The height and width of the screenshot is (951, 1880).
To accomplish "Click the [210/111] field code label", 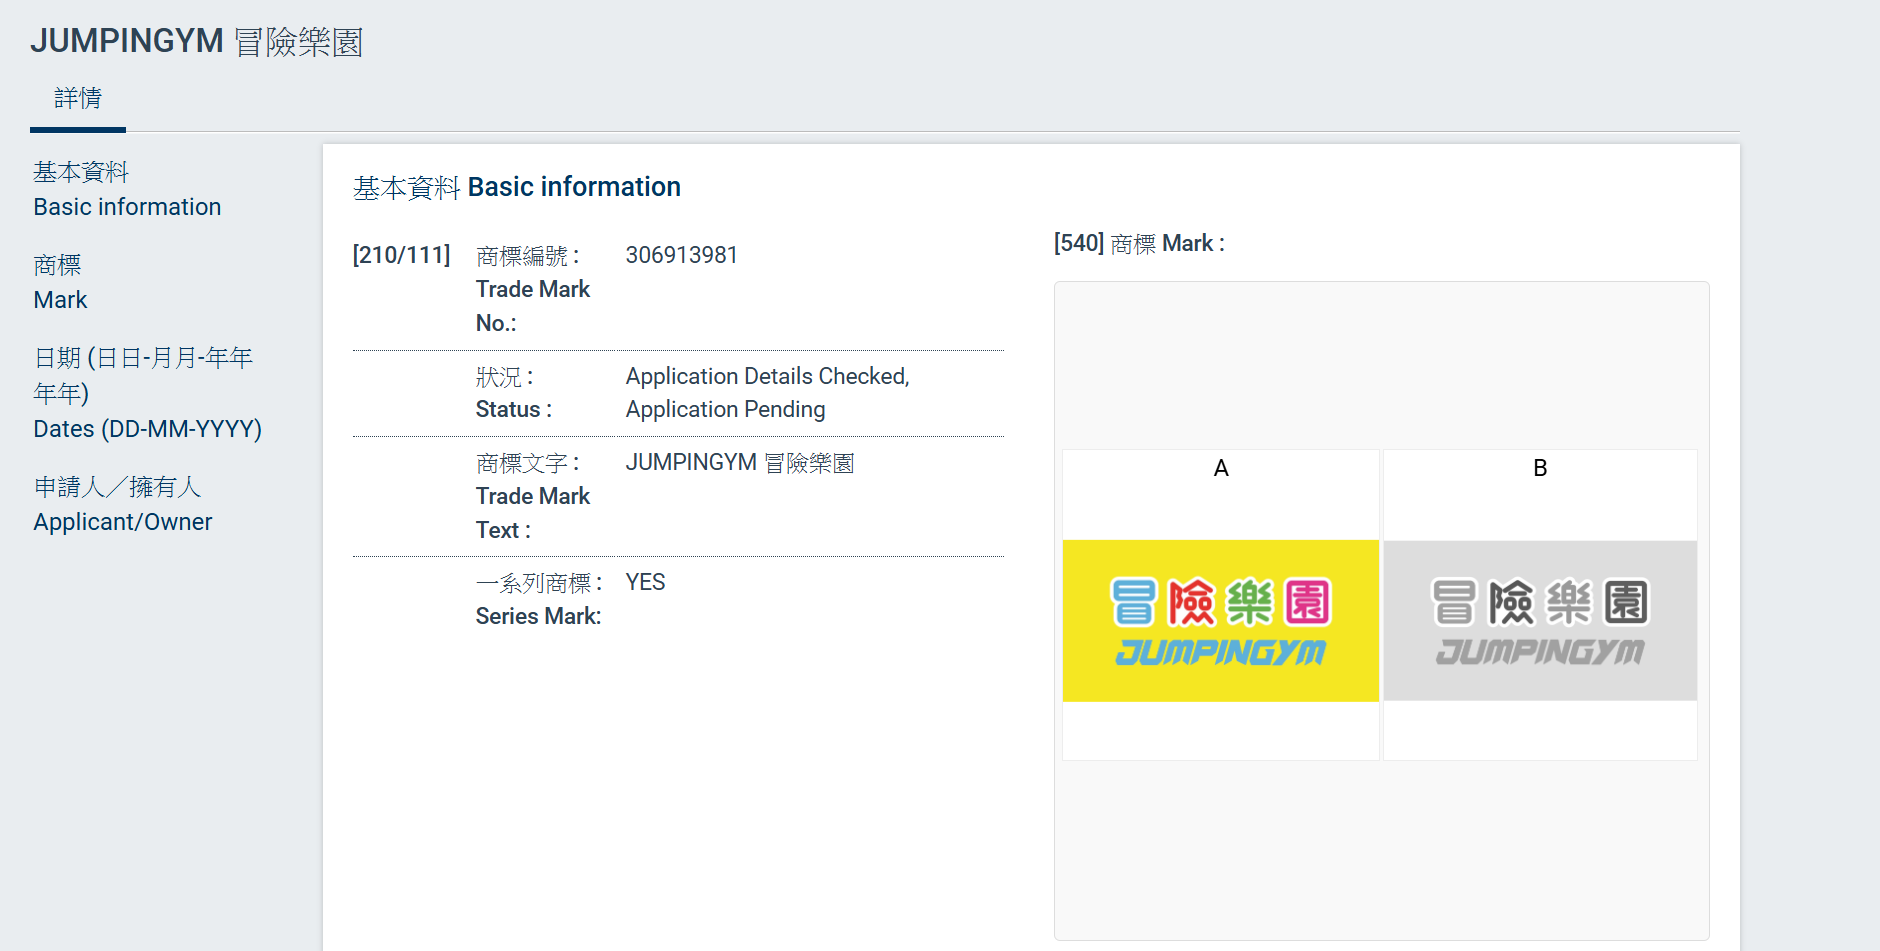I will point(400,254).
